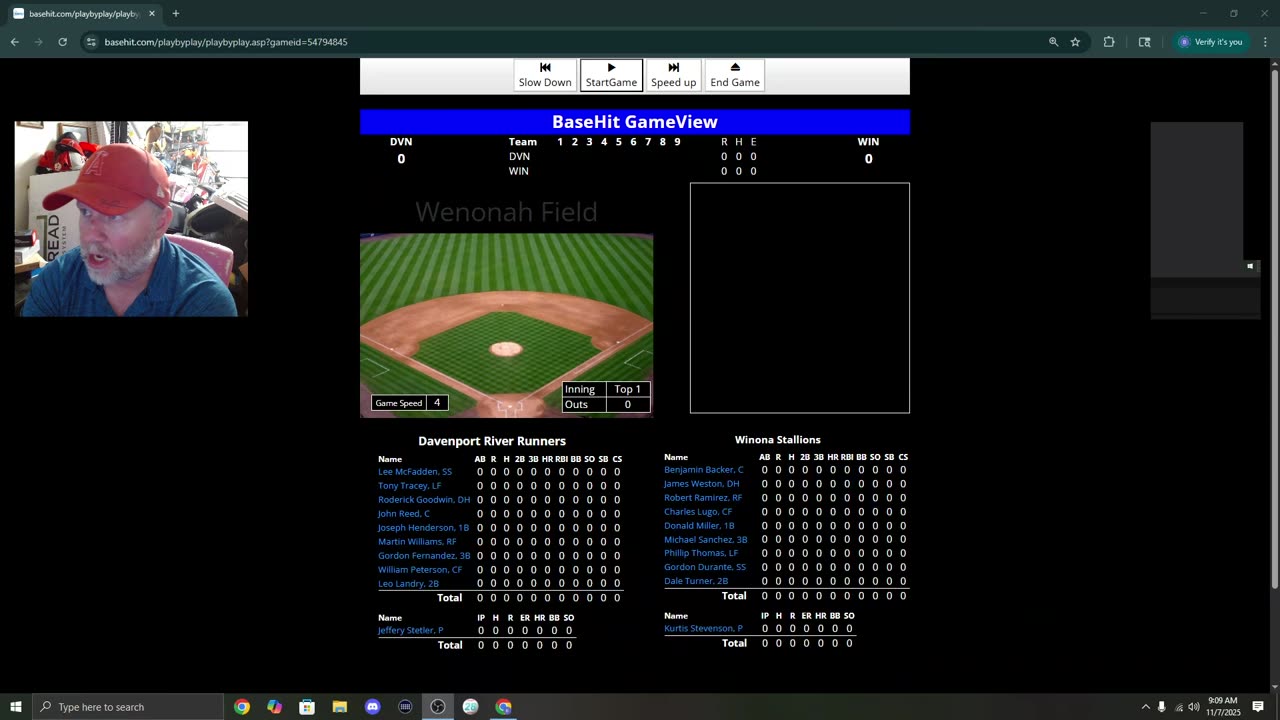Click the Speed up button
Screen dimensions: 1280x720
[x=673, y=75]
